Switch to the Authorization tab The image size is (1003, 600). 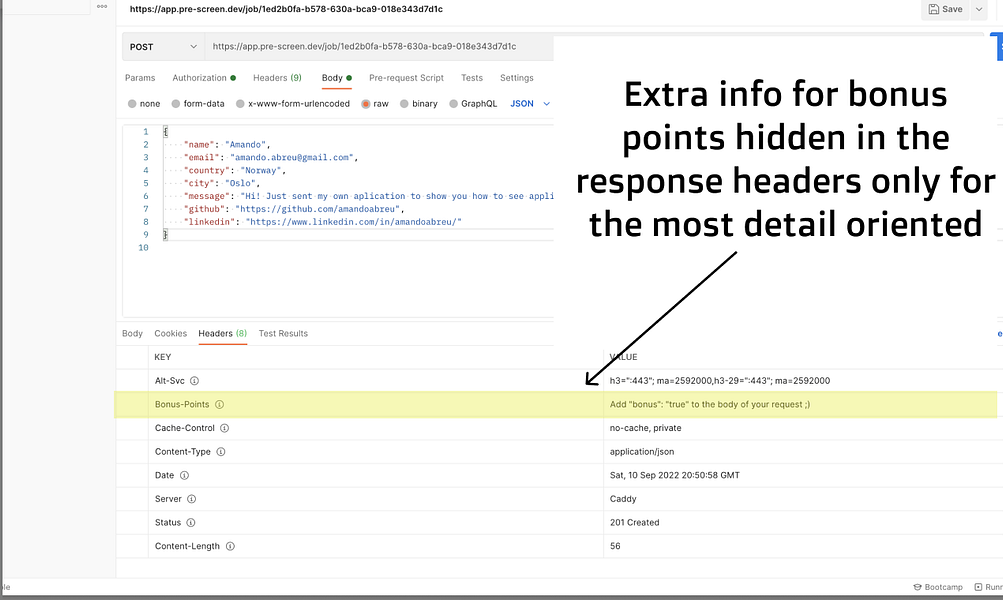click(x=204, y=78)
